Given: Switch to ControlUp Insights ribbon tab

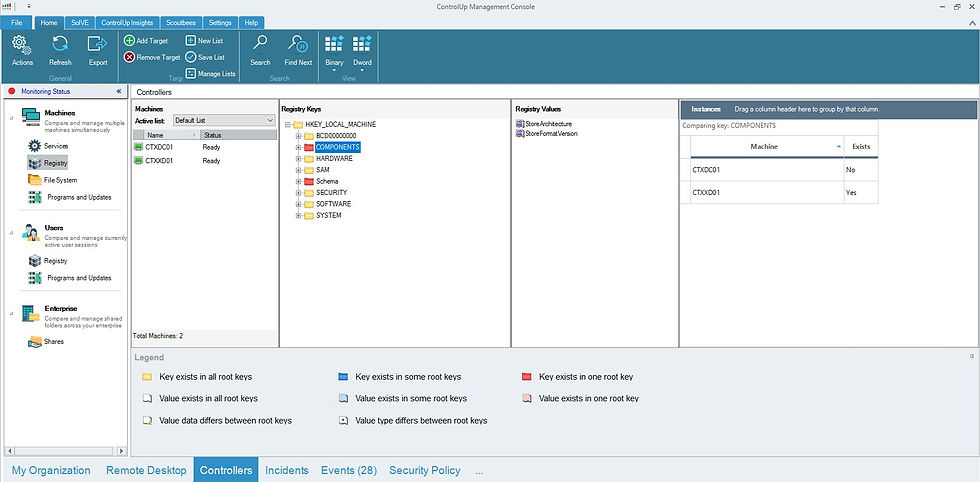Looking at the screenshot, I should coord(127,23).
